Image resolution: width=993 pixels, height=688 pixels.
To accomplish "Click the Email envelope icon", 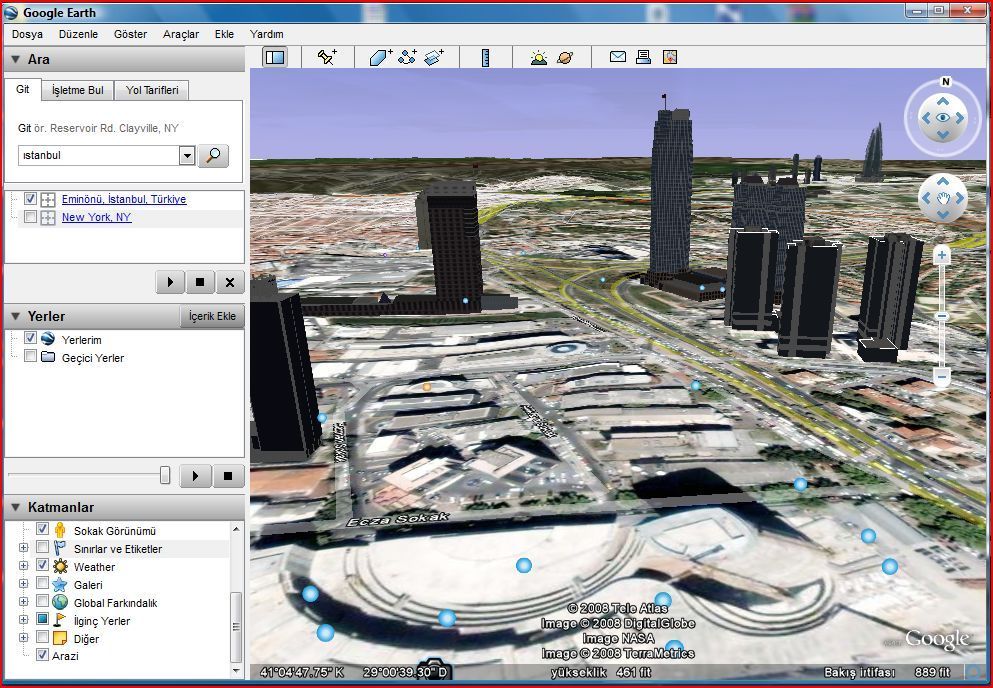I will (x=618, y=57).
